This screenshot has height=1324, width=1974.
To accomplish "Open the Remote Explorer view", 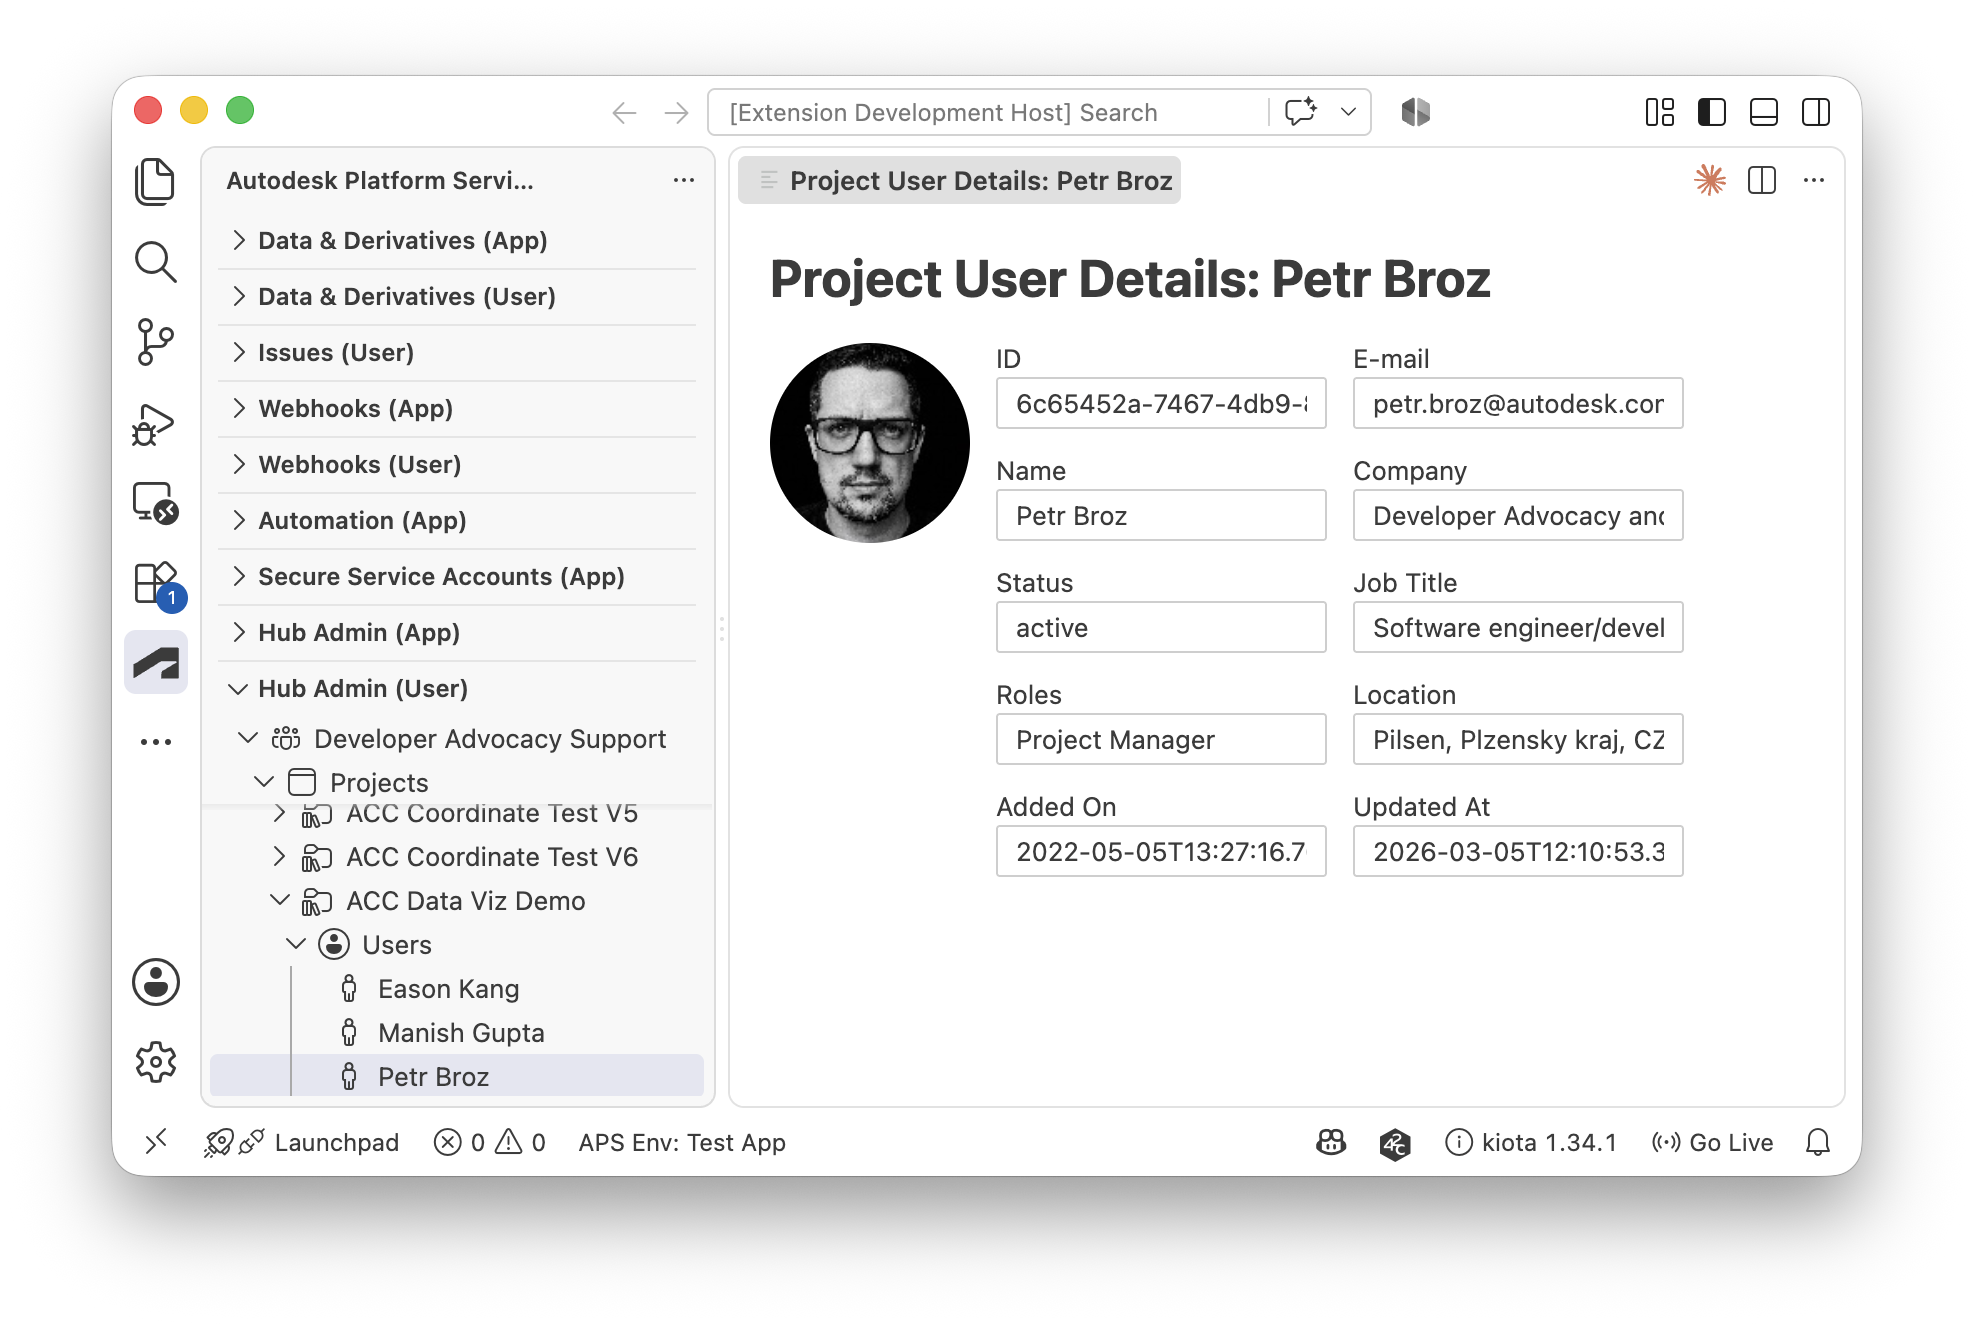I will click(155, 503).
